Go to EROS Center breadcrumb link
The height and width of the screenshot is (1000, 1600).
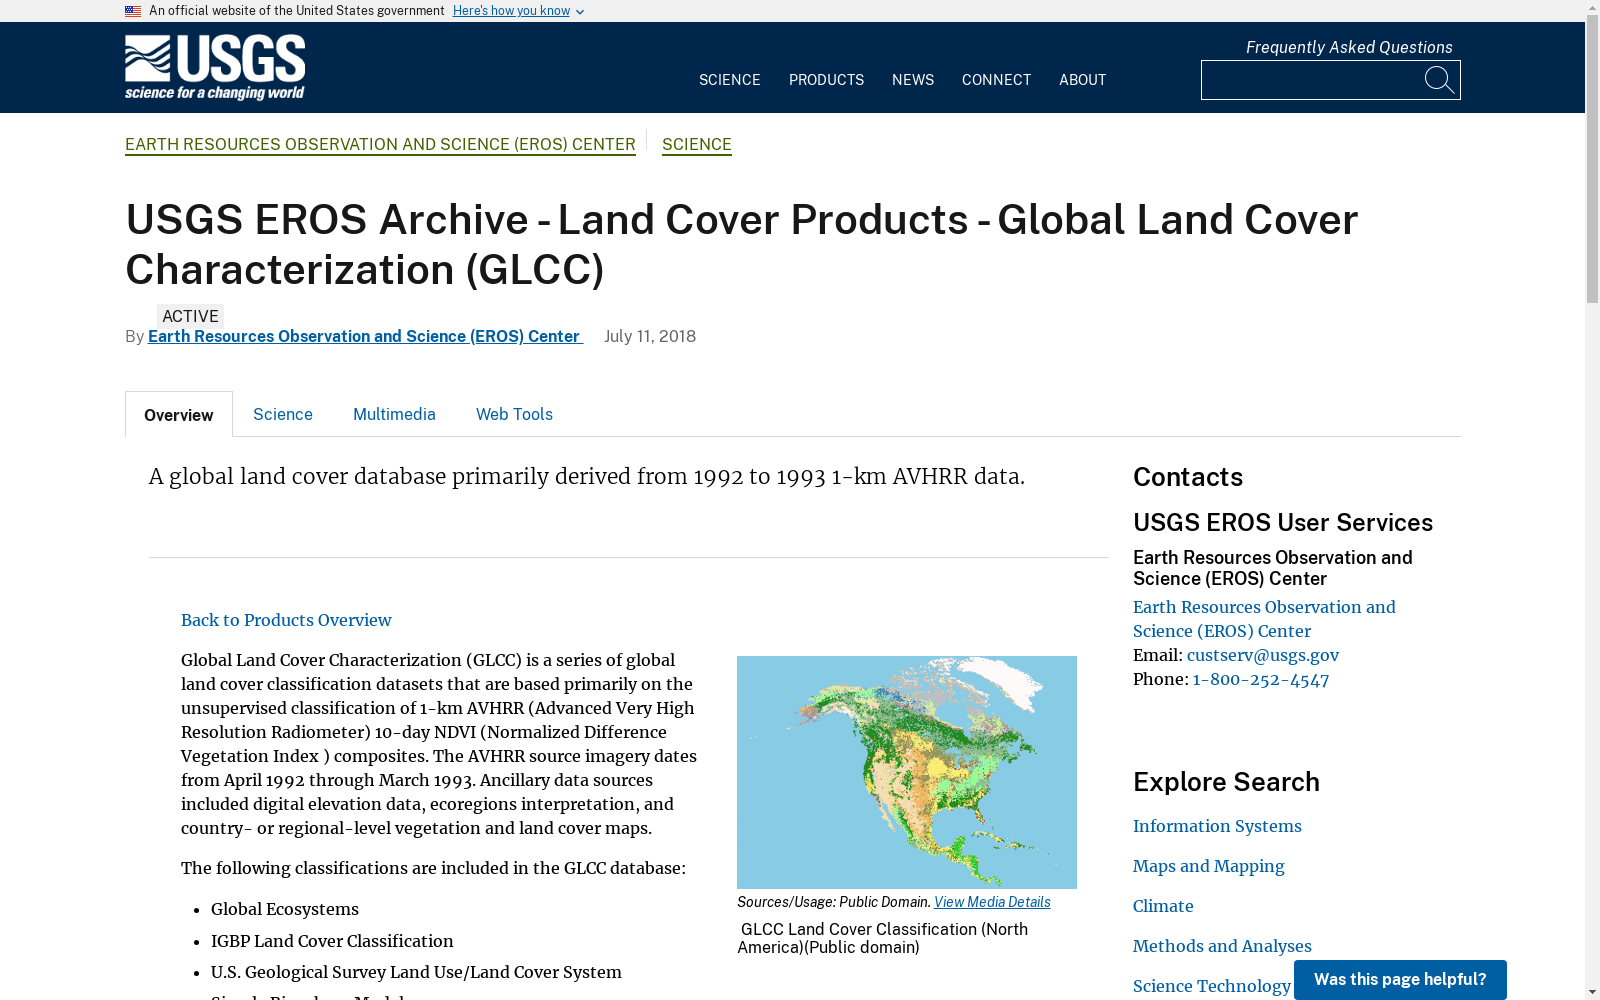(x=380, y=144)
